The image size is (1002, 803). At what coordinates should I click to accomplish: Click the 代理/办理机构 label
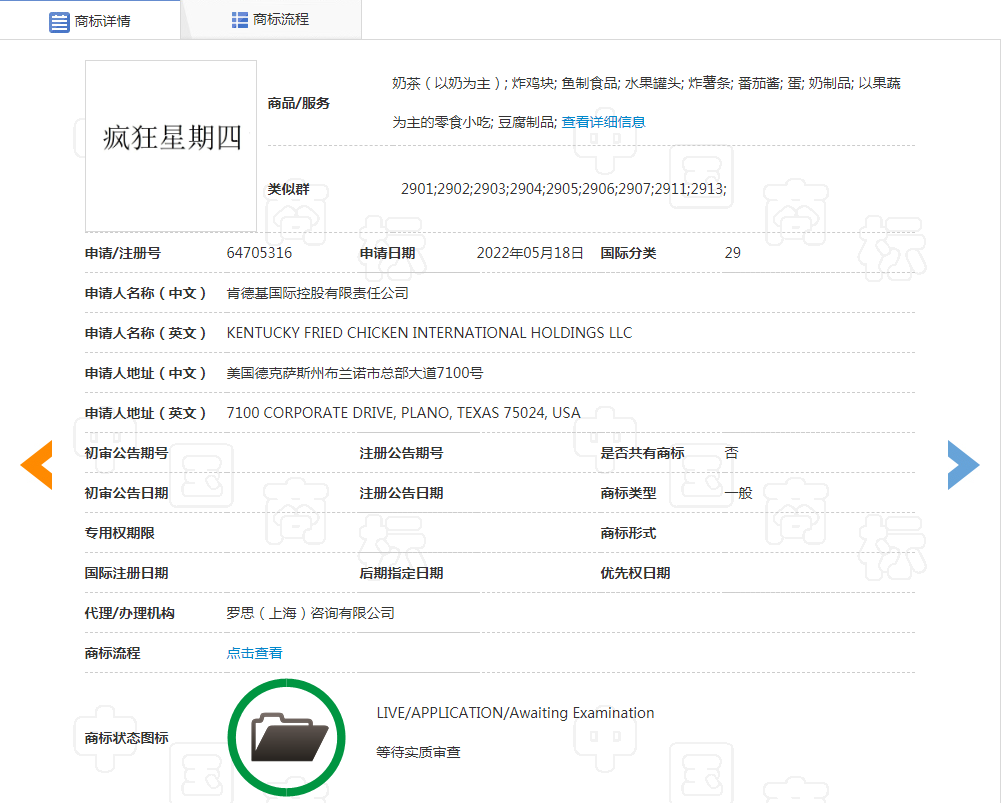tap(130, 613)
